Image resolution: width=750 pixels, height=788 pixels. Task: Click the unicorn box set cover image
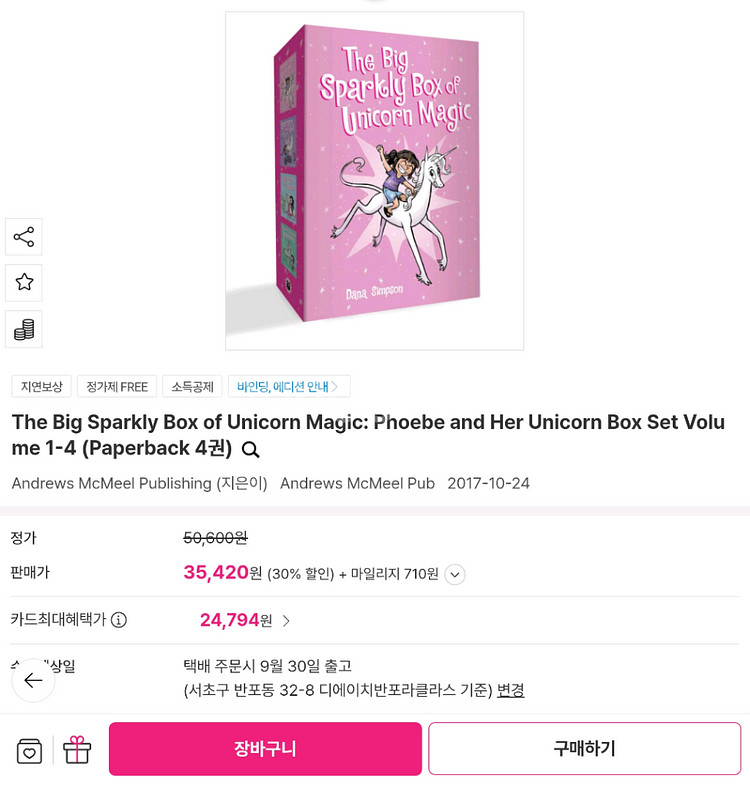[x=374, y=181]
